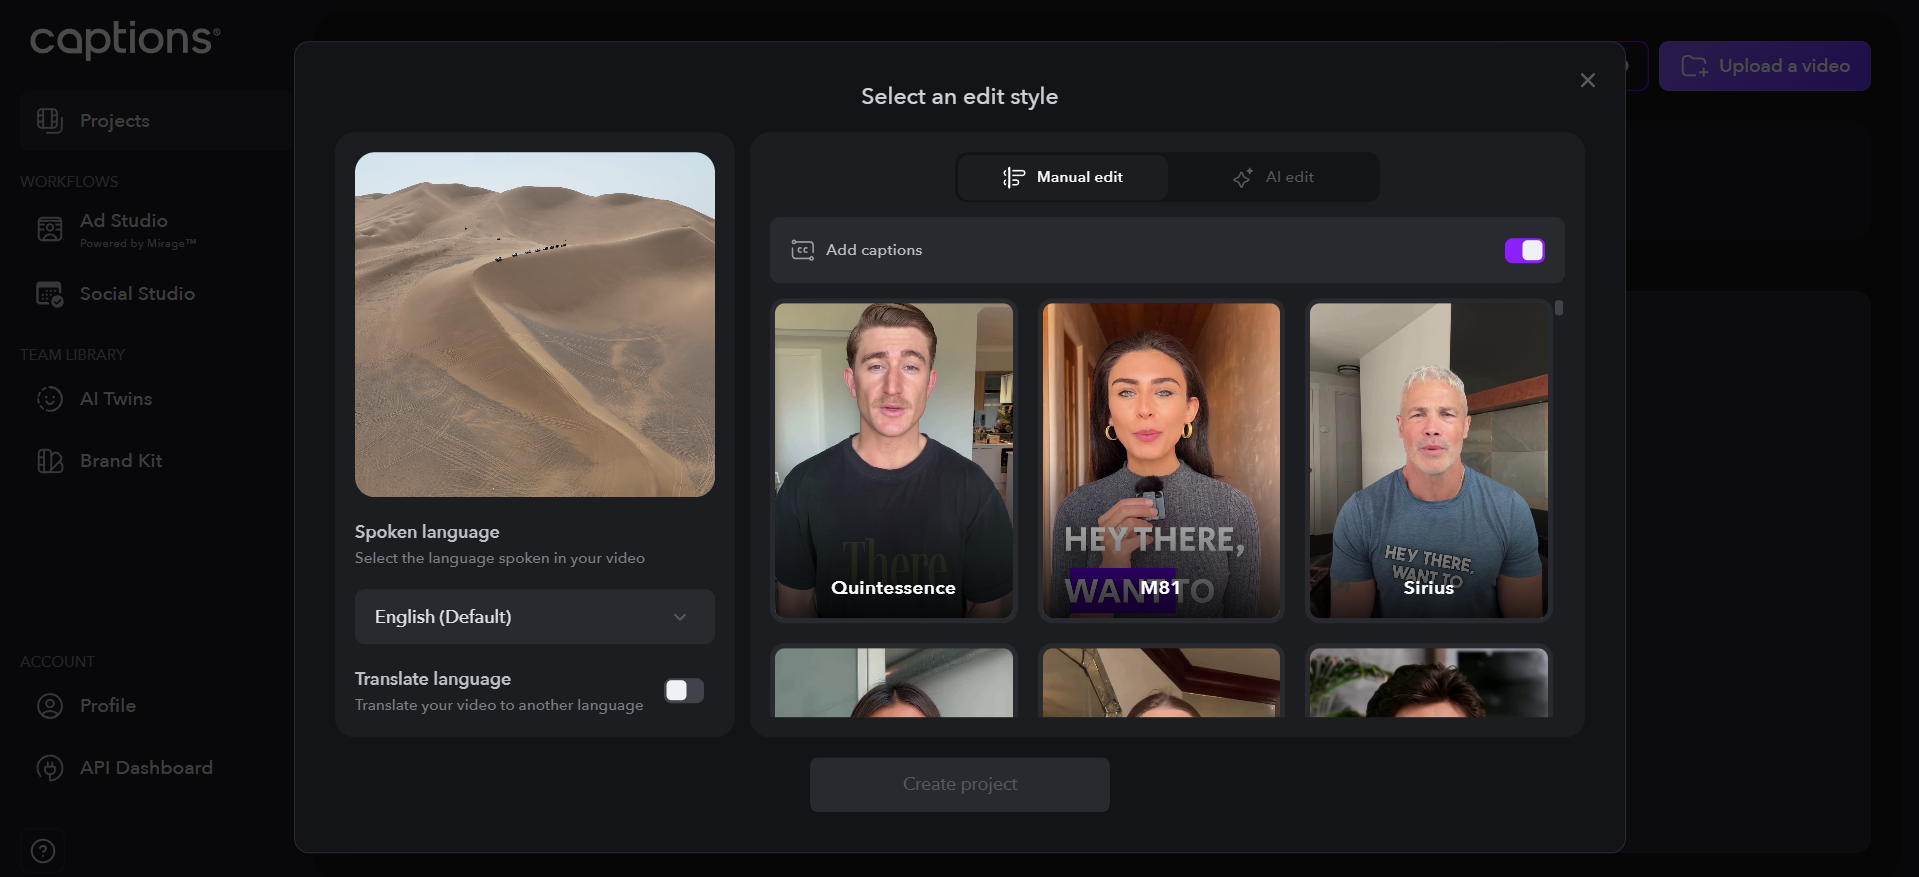Click the Projects icon in sidebar

pos(49,121)
